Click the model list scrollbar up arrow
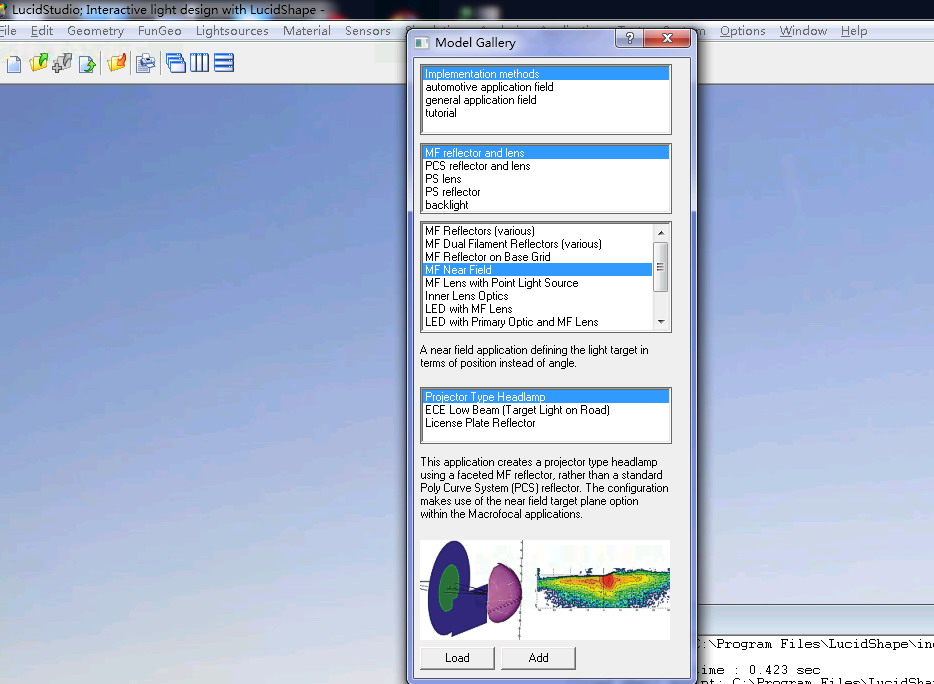 pos(661,232)
